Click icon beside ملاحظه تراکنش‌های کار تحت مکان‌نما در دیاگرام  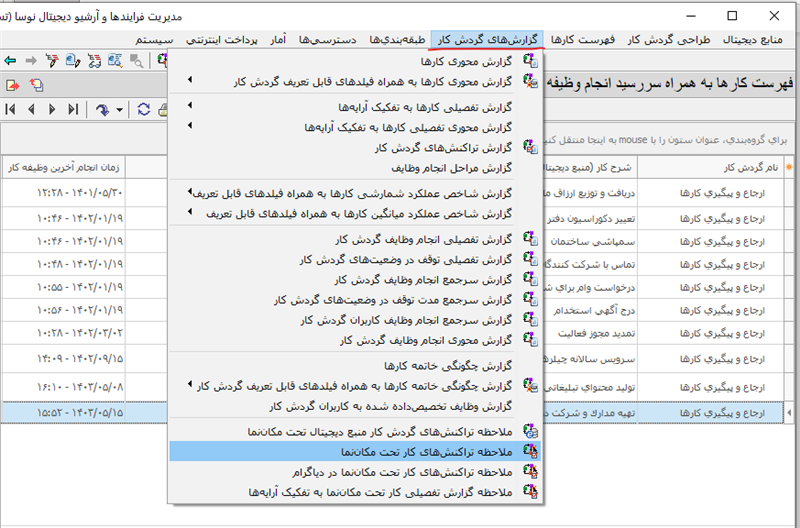pos(529,472)
